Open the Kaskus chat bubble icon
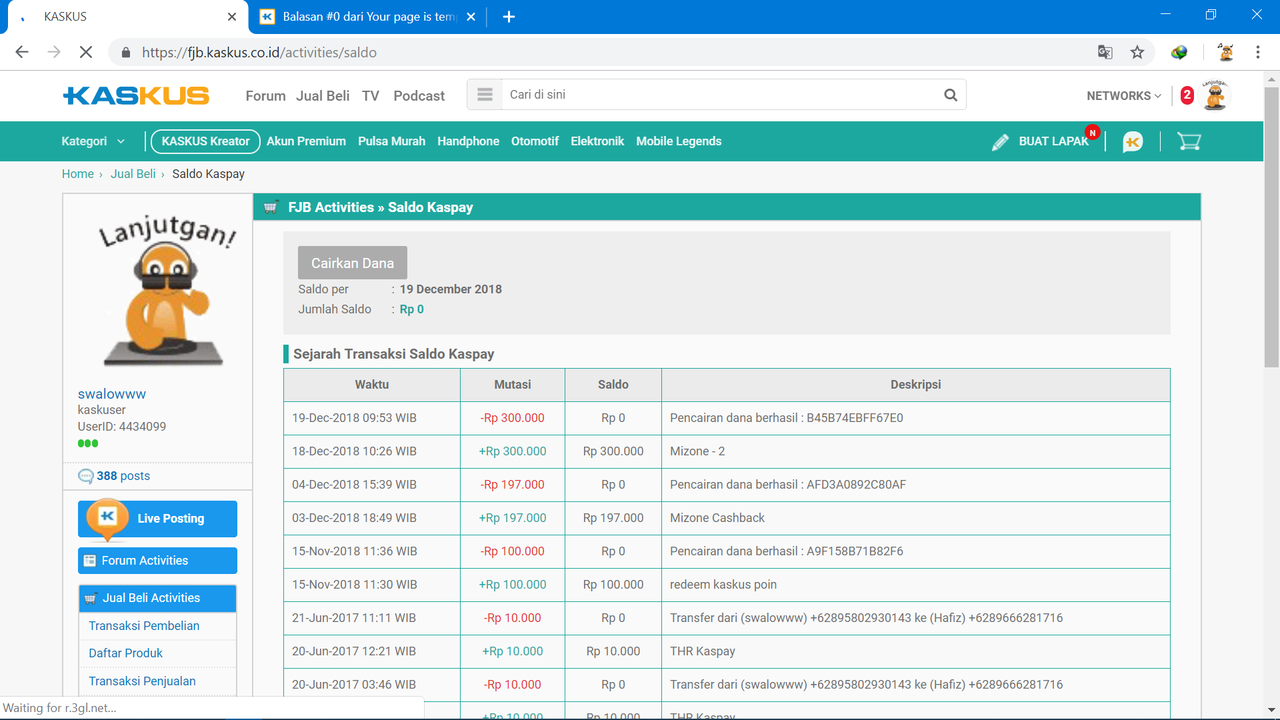Image resolution: width=1280 pixels, height=720 pixels. point(1132,142)
